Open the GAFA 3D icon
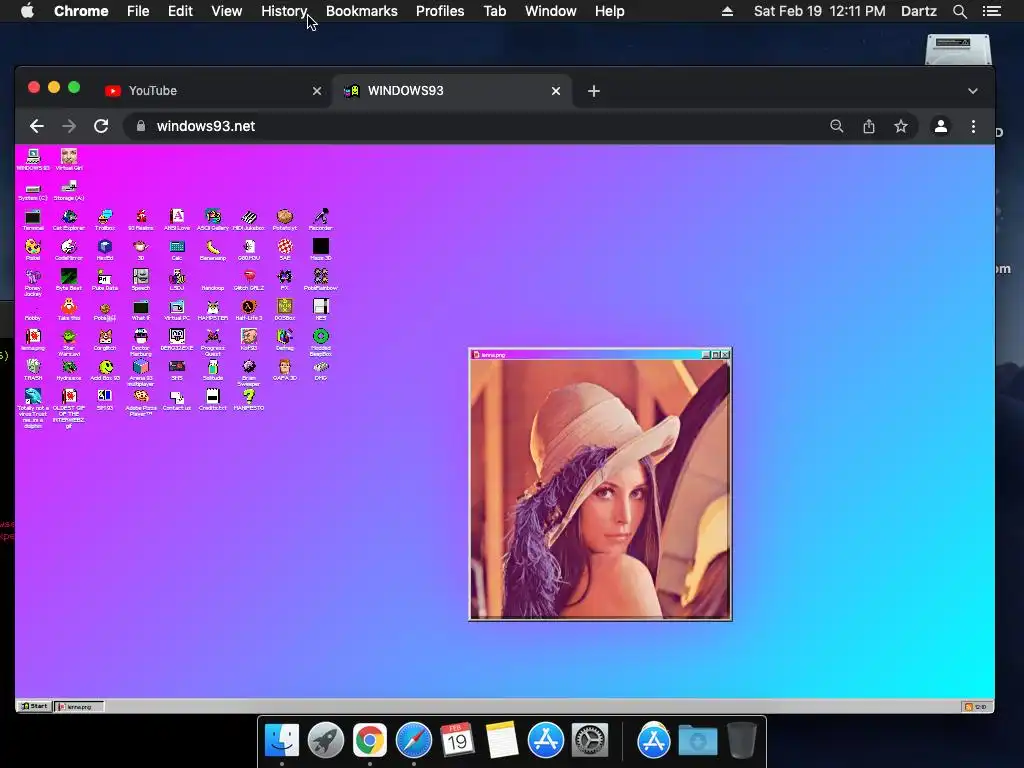 point(284,370)
